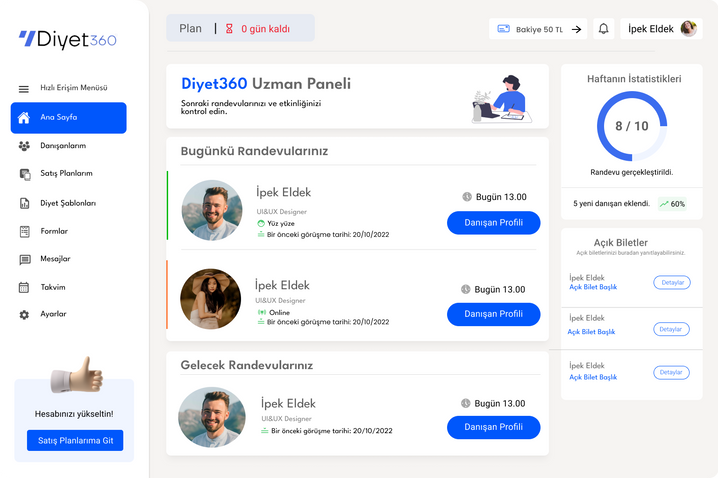Click the Yüz yüze meeting-type icon
The height and width of the screenshot is (478, 718).
point(261,223)
